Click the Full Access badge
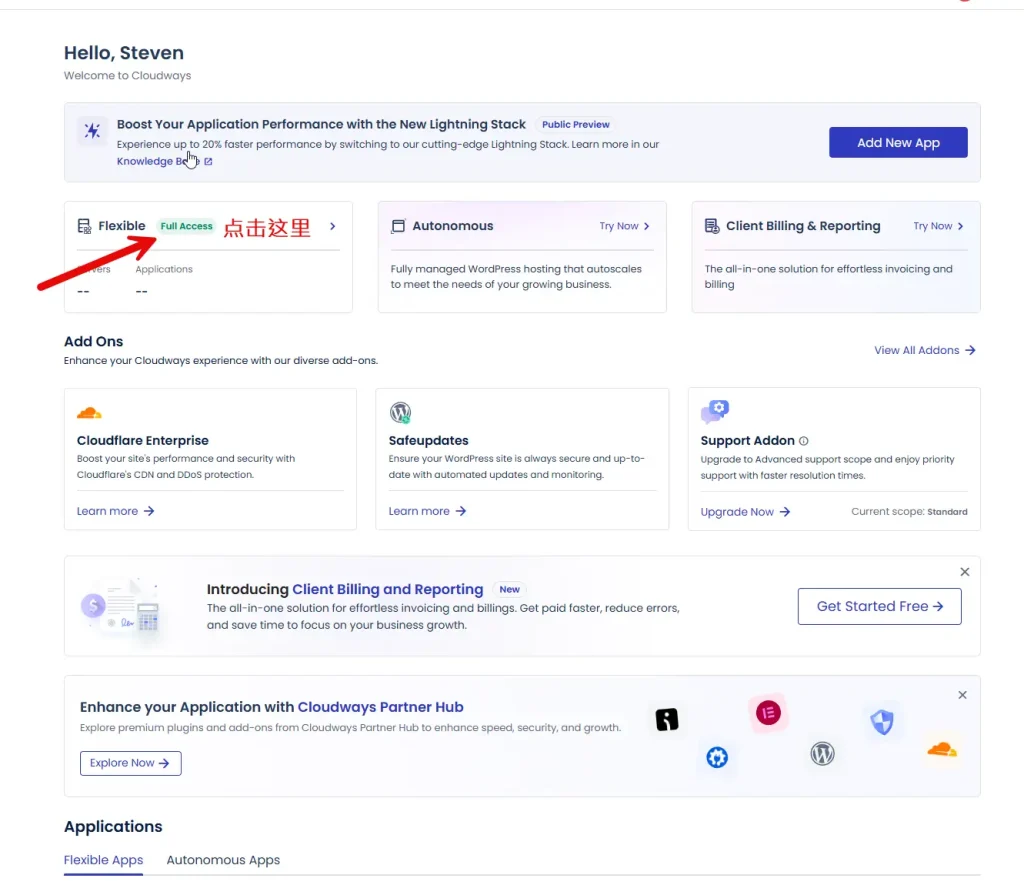 pyautogui.click(x=186, y=226)
